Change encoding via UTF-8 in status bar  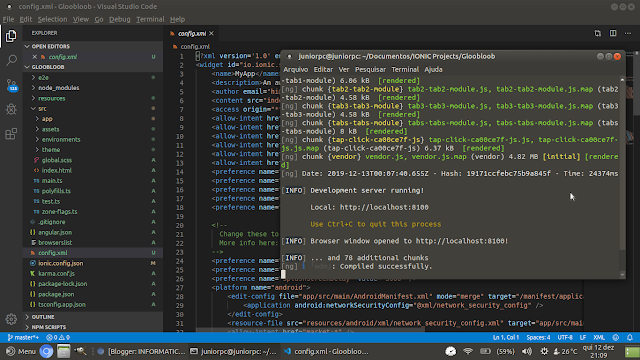pyautogui.click(x=565, y=338)
